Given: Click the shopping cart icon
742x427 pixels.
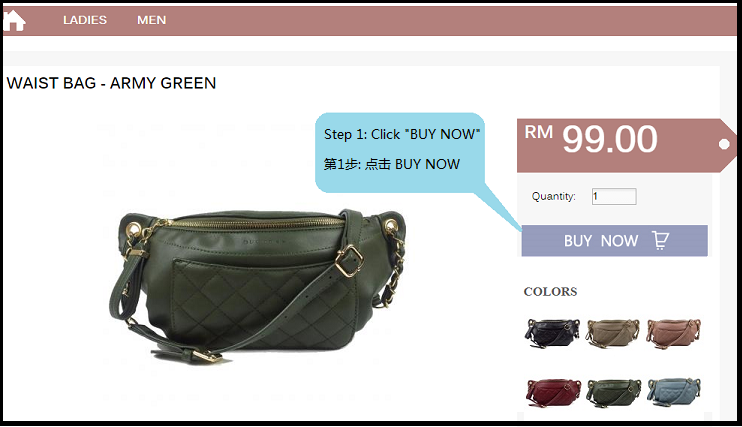Looking at the screenshot, I should [661, 240].
